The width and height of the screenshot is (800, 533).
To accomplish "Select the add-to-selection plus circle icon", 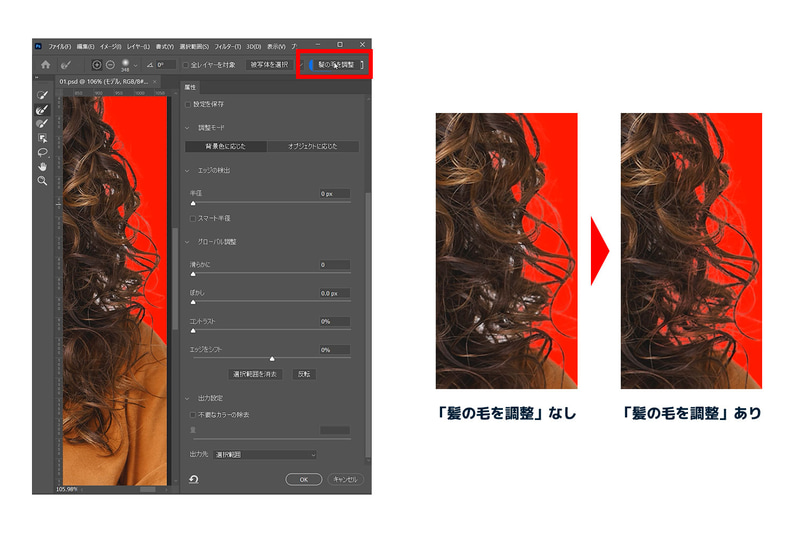I will [96, 65].
